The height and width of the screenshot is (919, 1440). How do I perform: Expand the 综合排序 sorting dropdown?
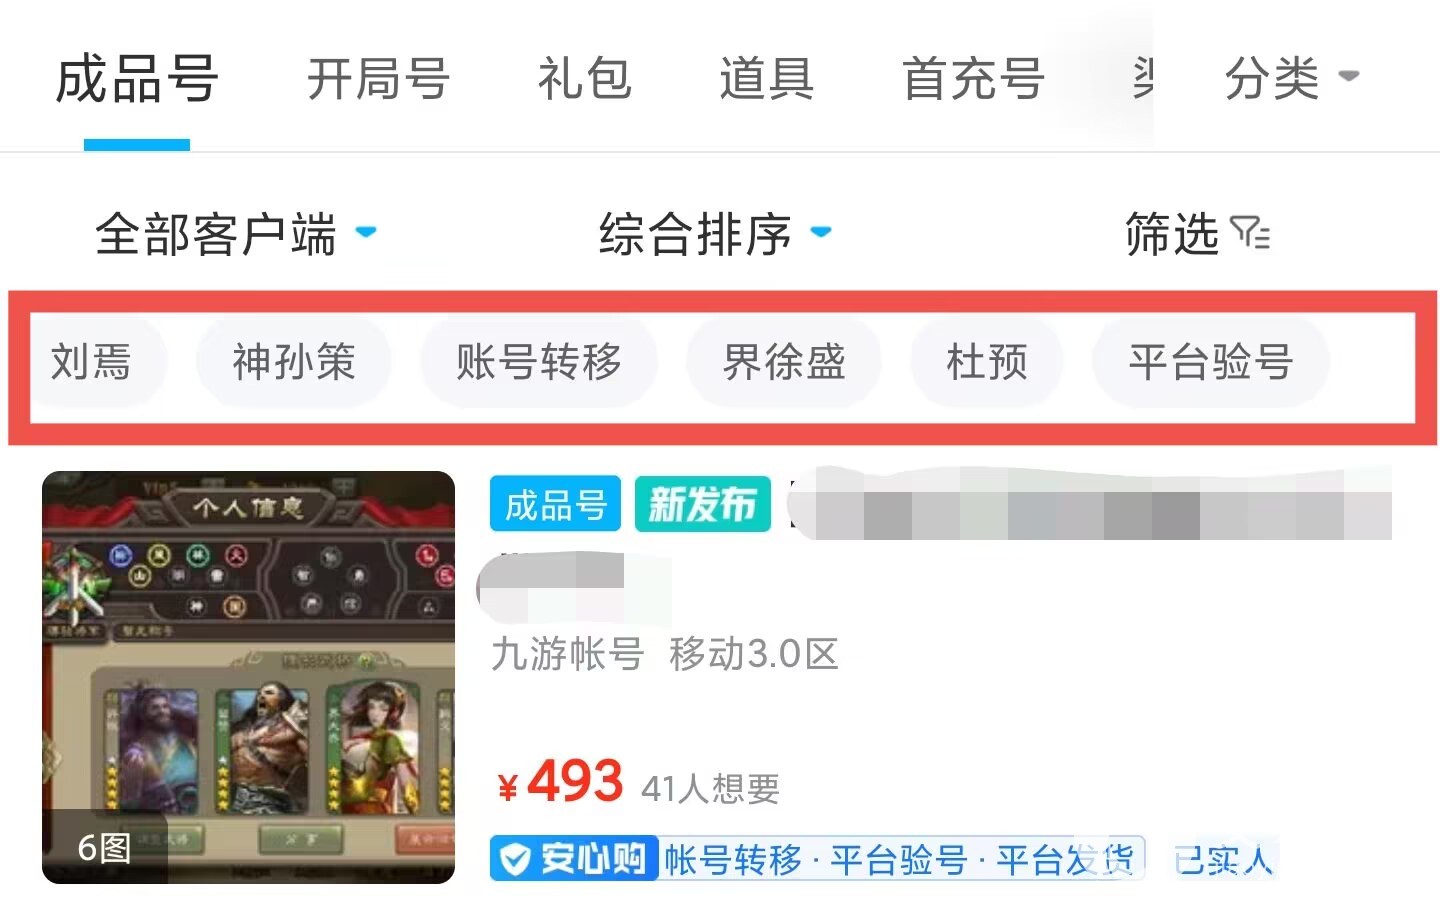pyautogui.click(x=715, y=234)
